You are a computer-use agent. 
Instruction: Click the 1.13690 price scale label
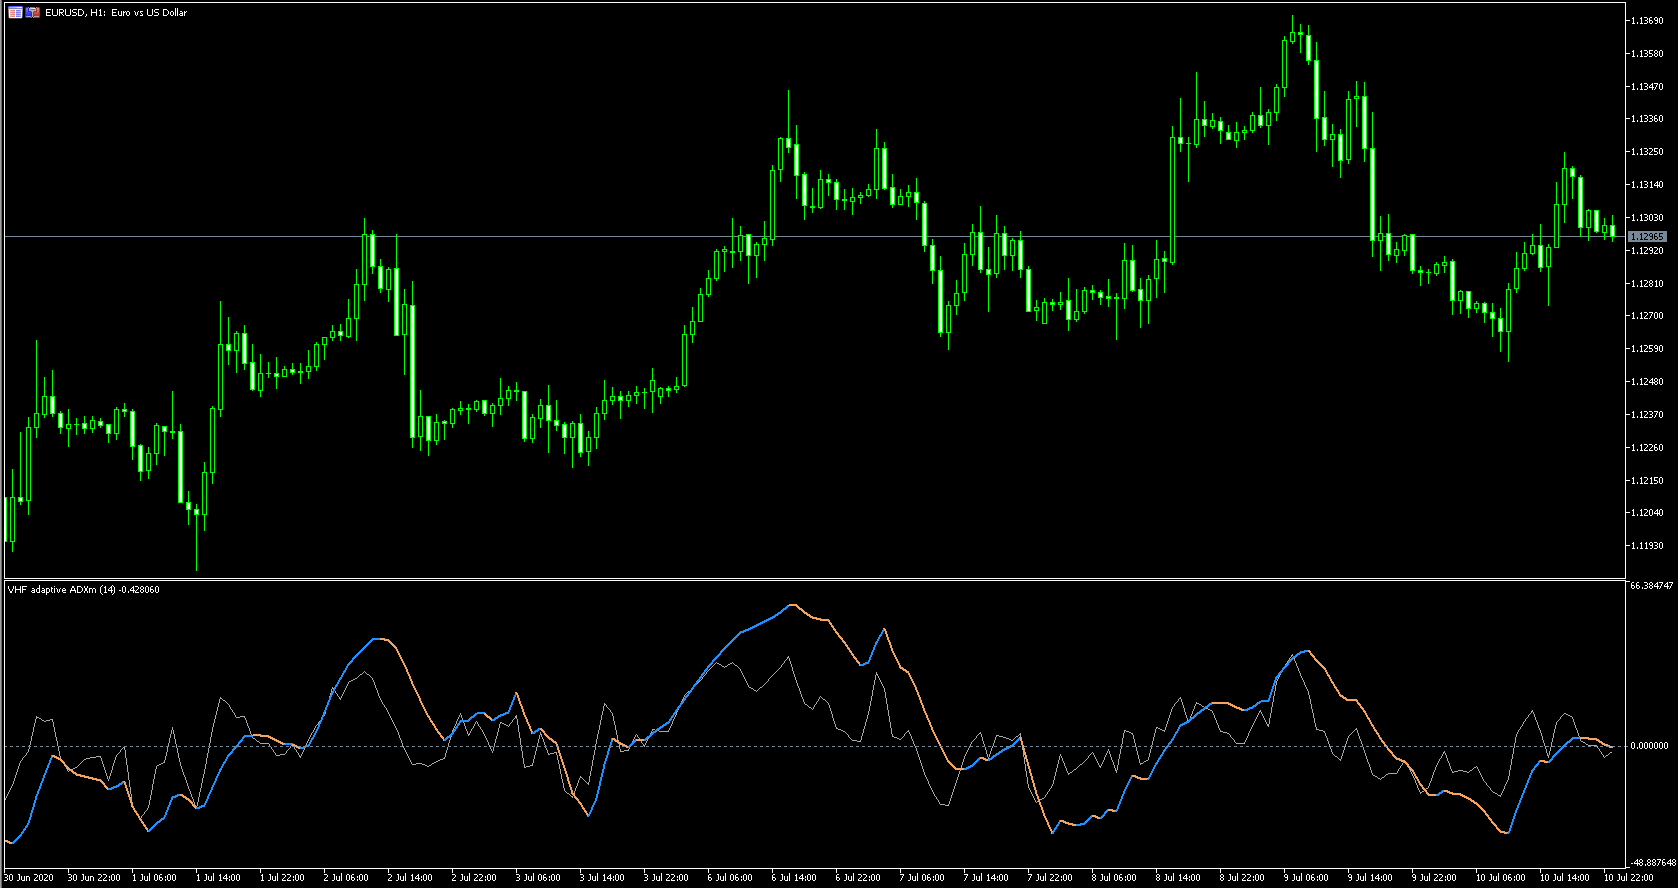click(1646, 21)
